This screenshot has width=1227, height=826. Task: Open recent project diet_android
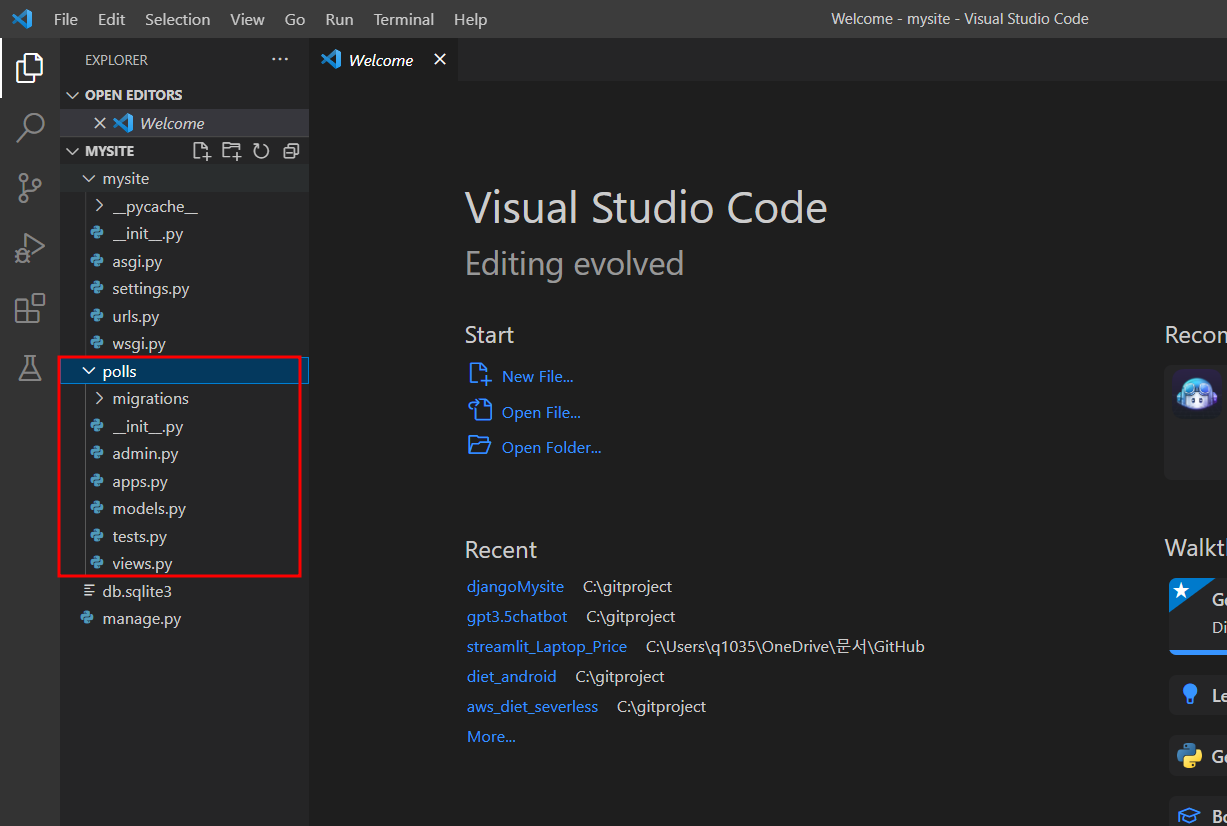tap(512, 676)
